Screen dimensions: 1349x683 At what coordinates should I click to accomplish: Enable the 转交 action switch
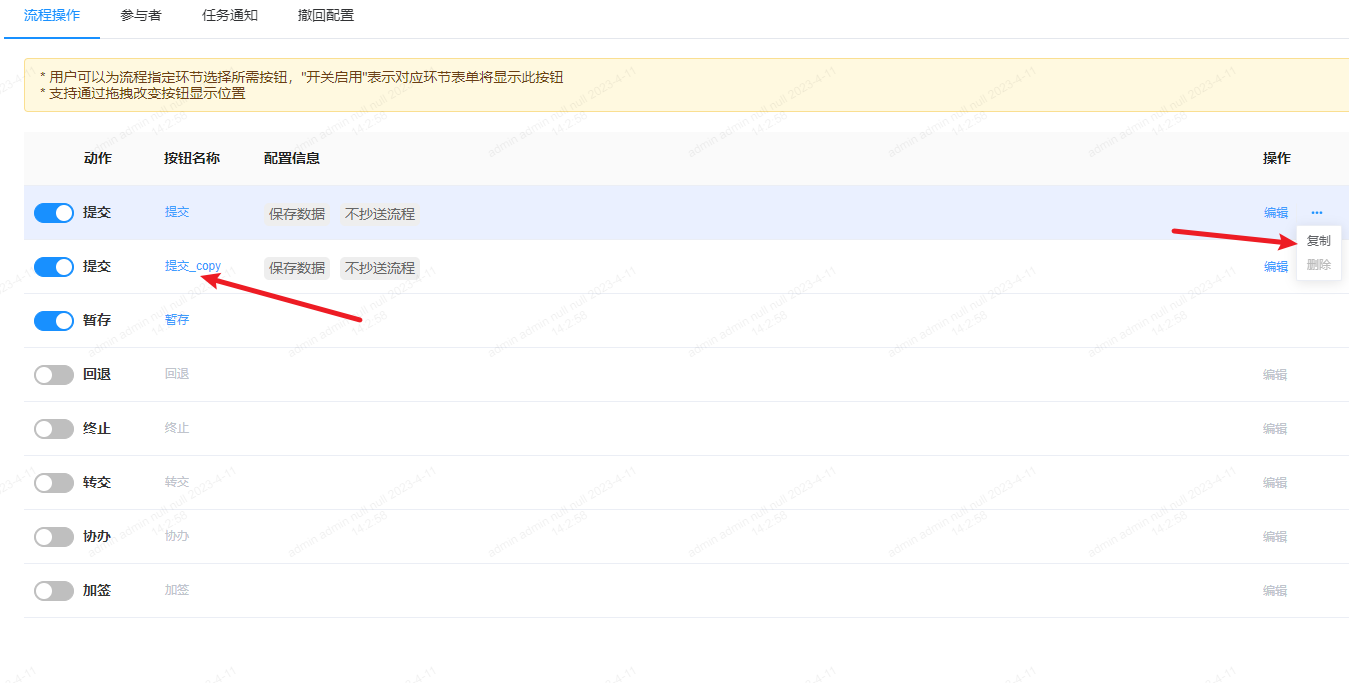(54, 483)
